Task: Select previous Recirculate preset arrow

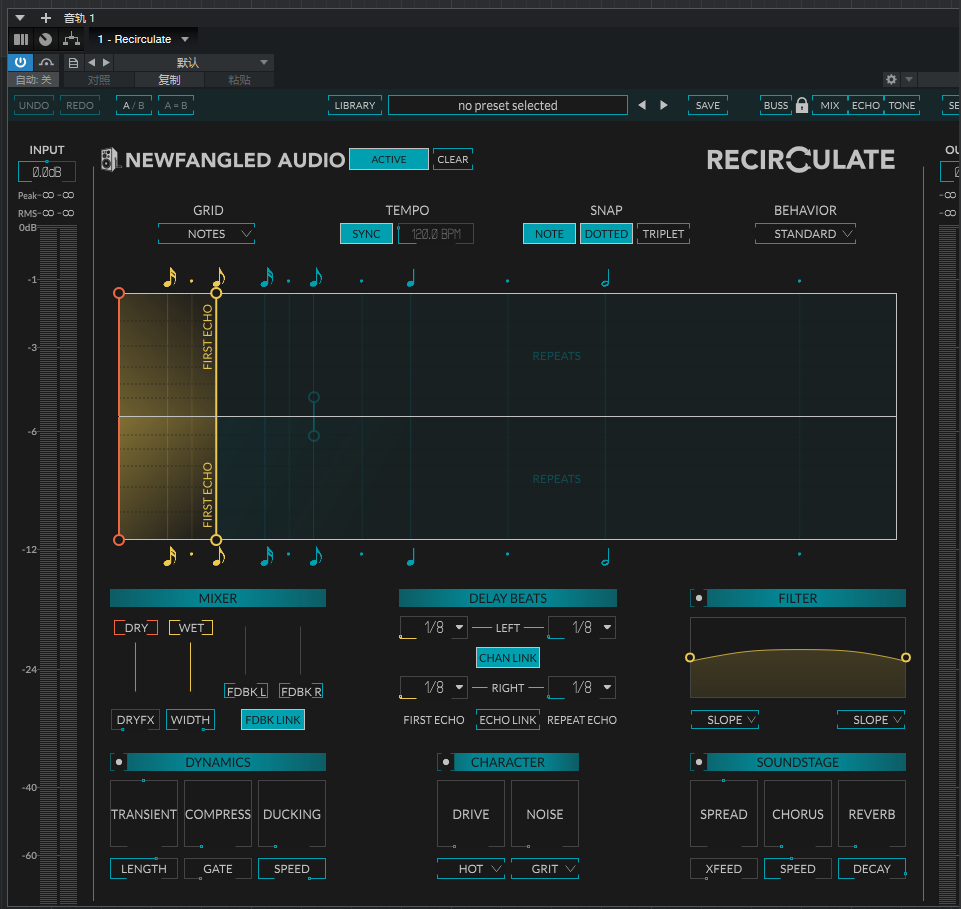Action: (642, 105)
